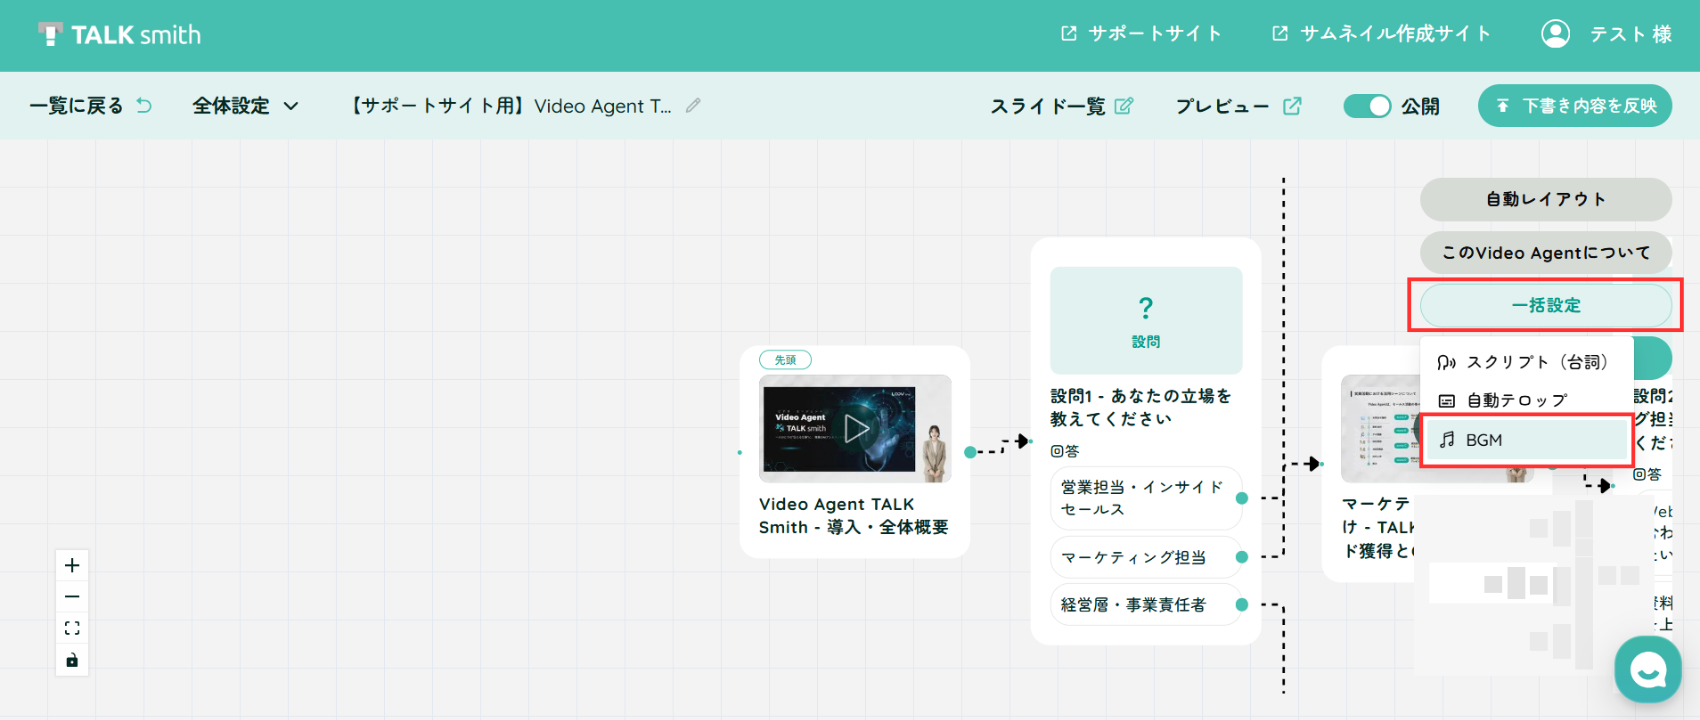Click the canvas lock icon
Image resolution: width=1700 pixels, height=720 pixels.
tap(72, 660)
